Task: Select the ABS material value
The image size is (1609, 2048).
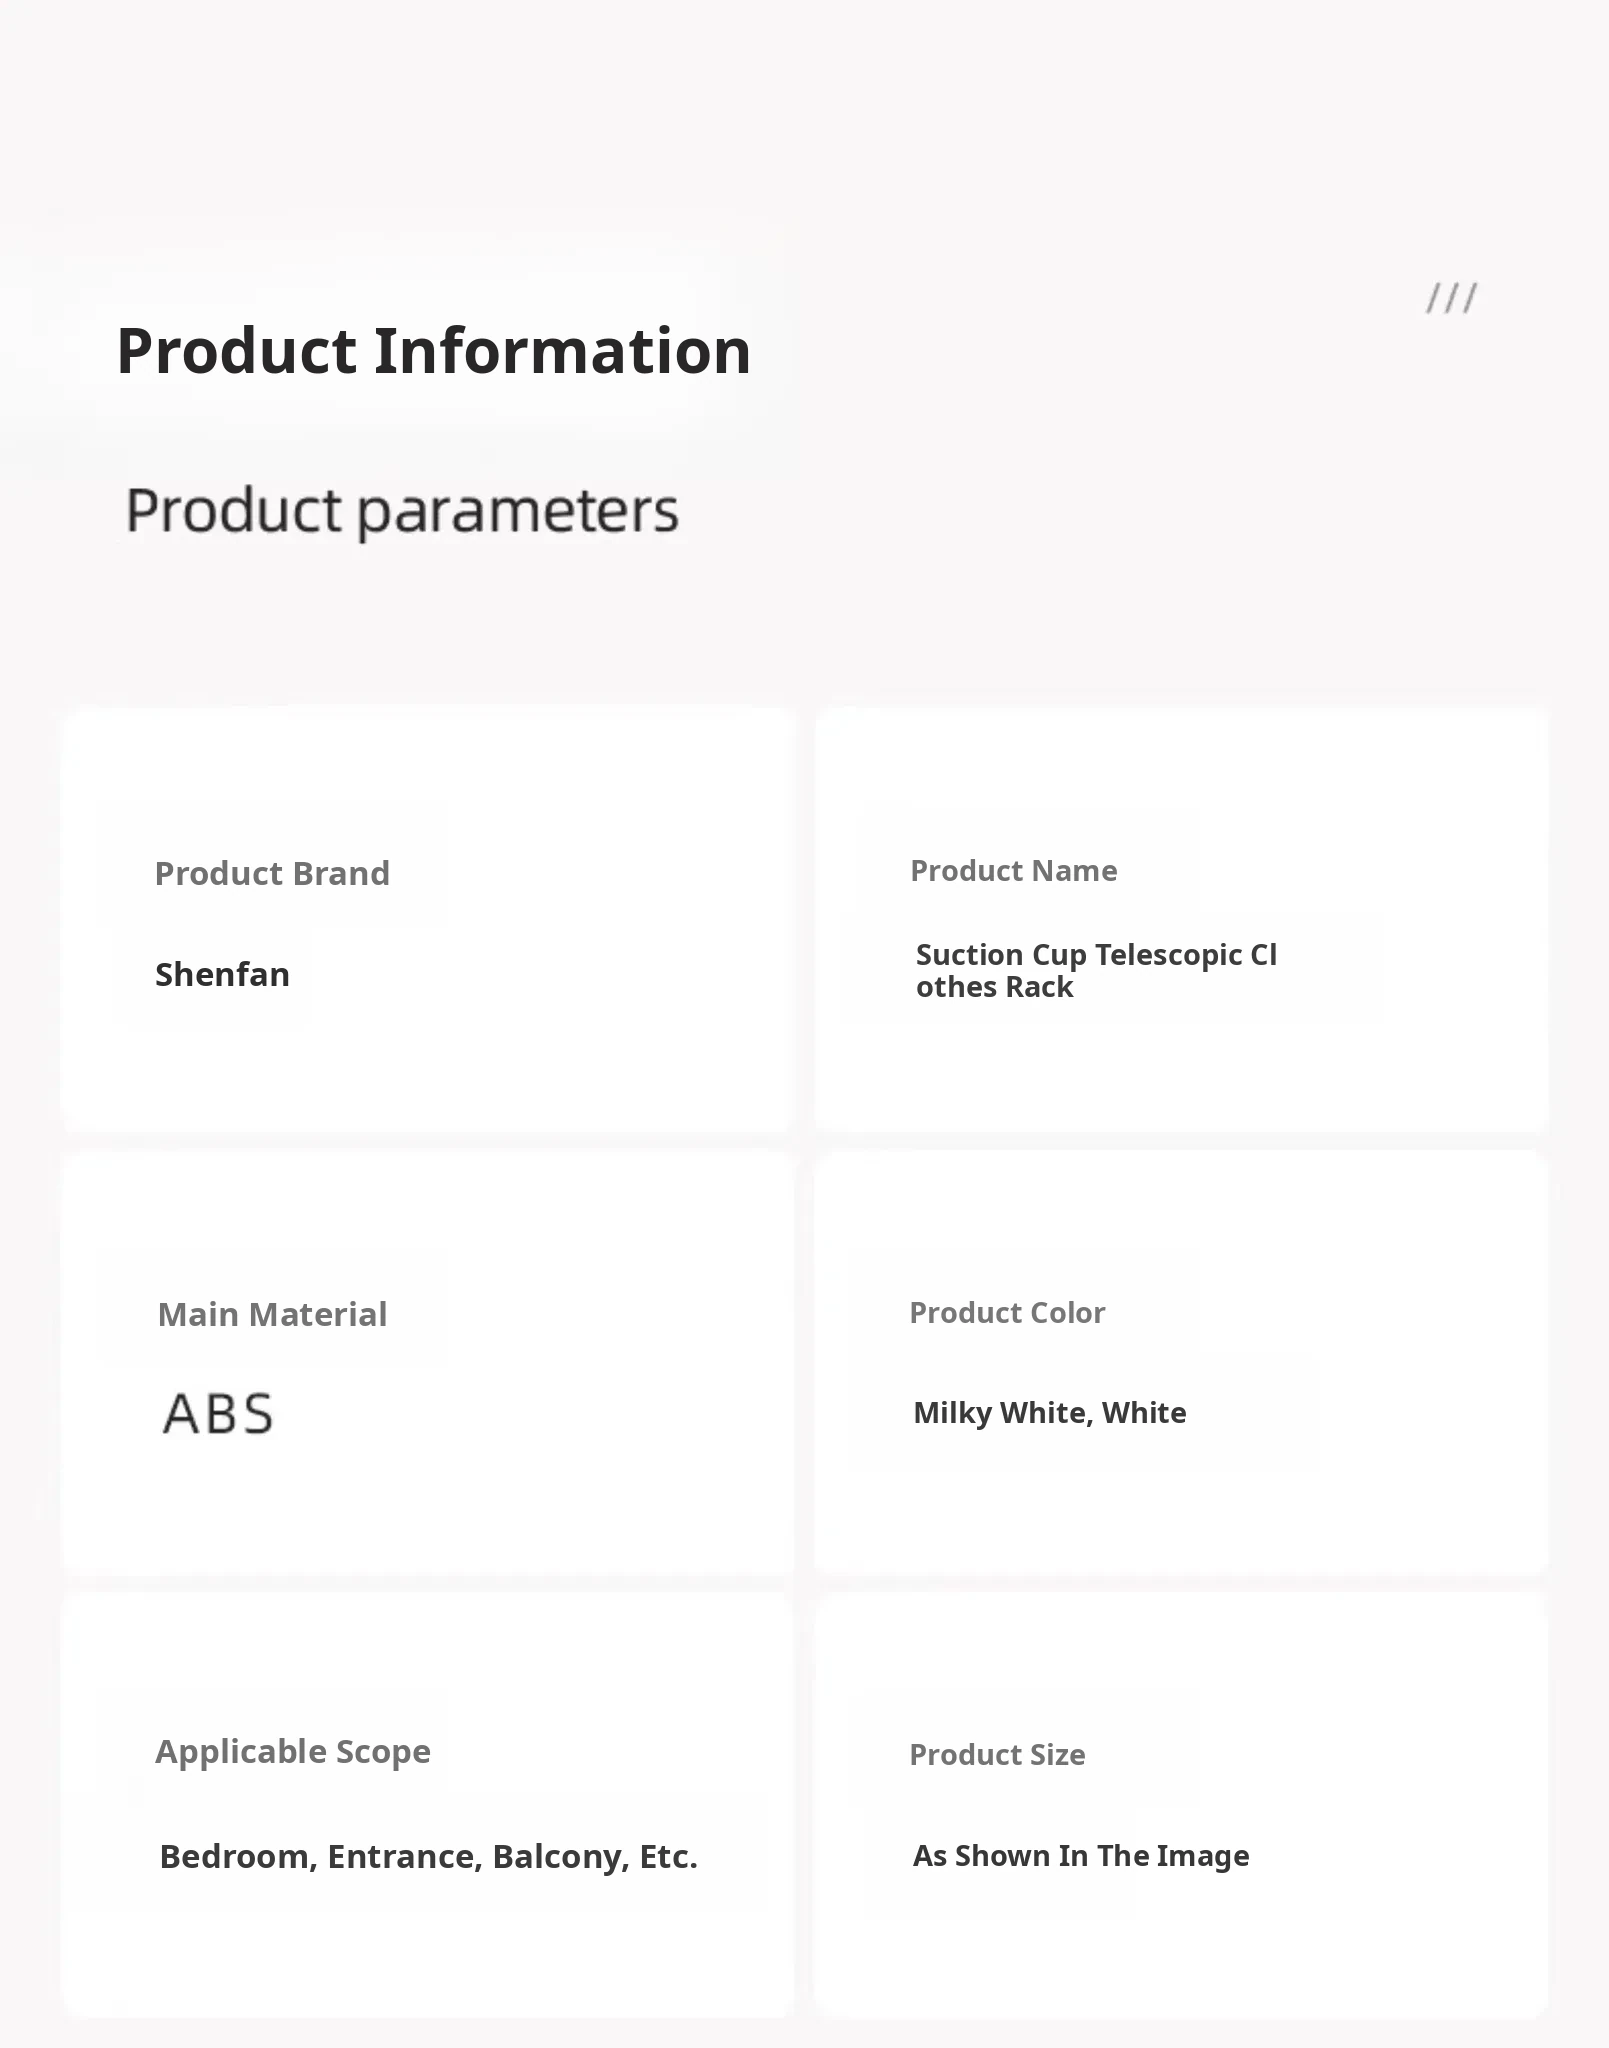Action: (218, 1414)
